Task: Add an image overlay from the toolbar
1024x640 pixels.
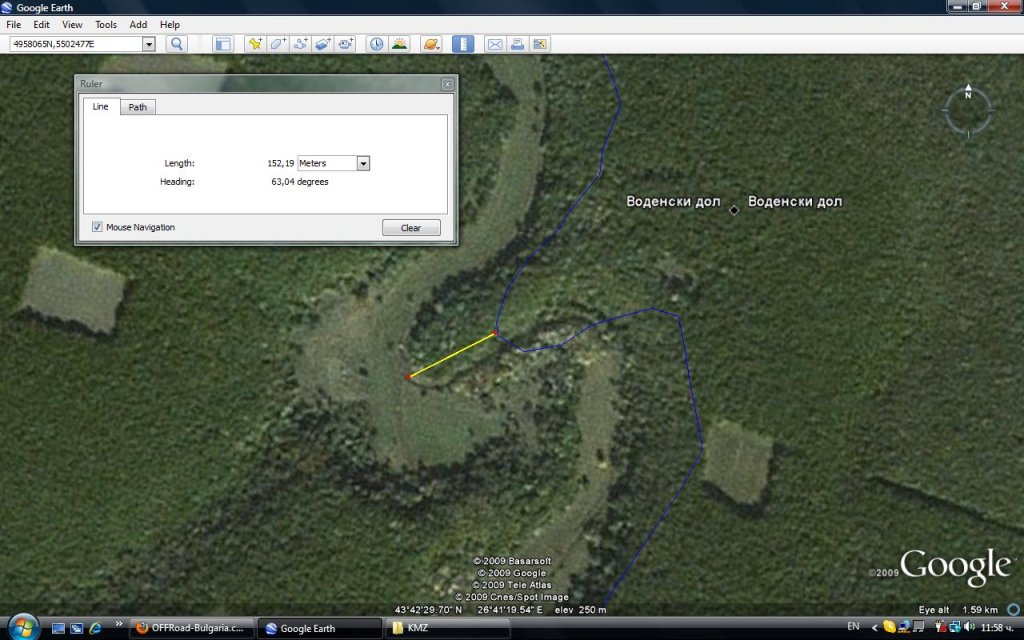Action: tap(323, 44)
